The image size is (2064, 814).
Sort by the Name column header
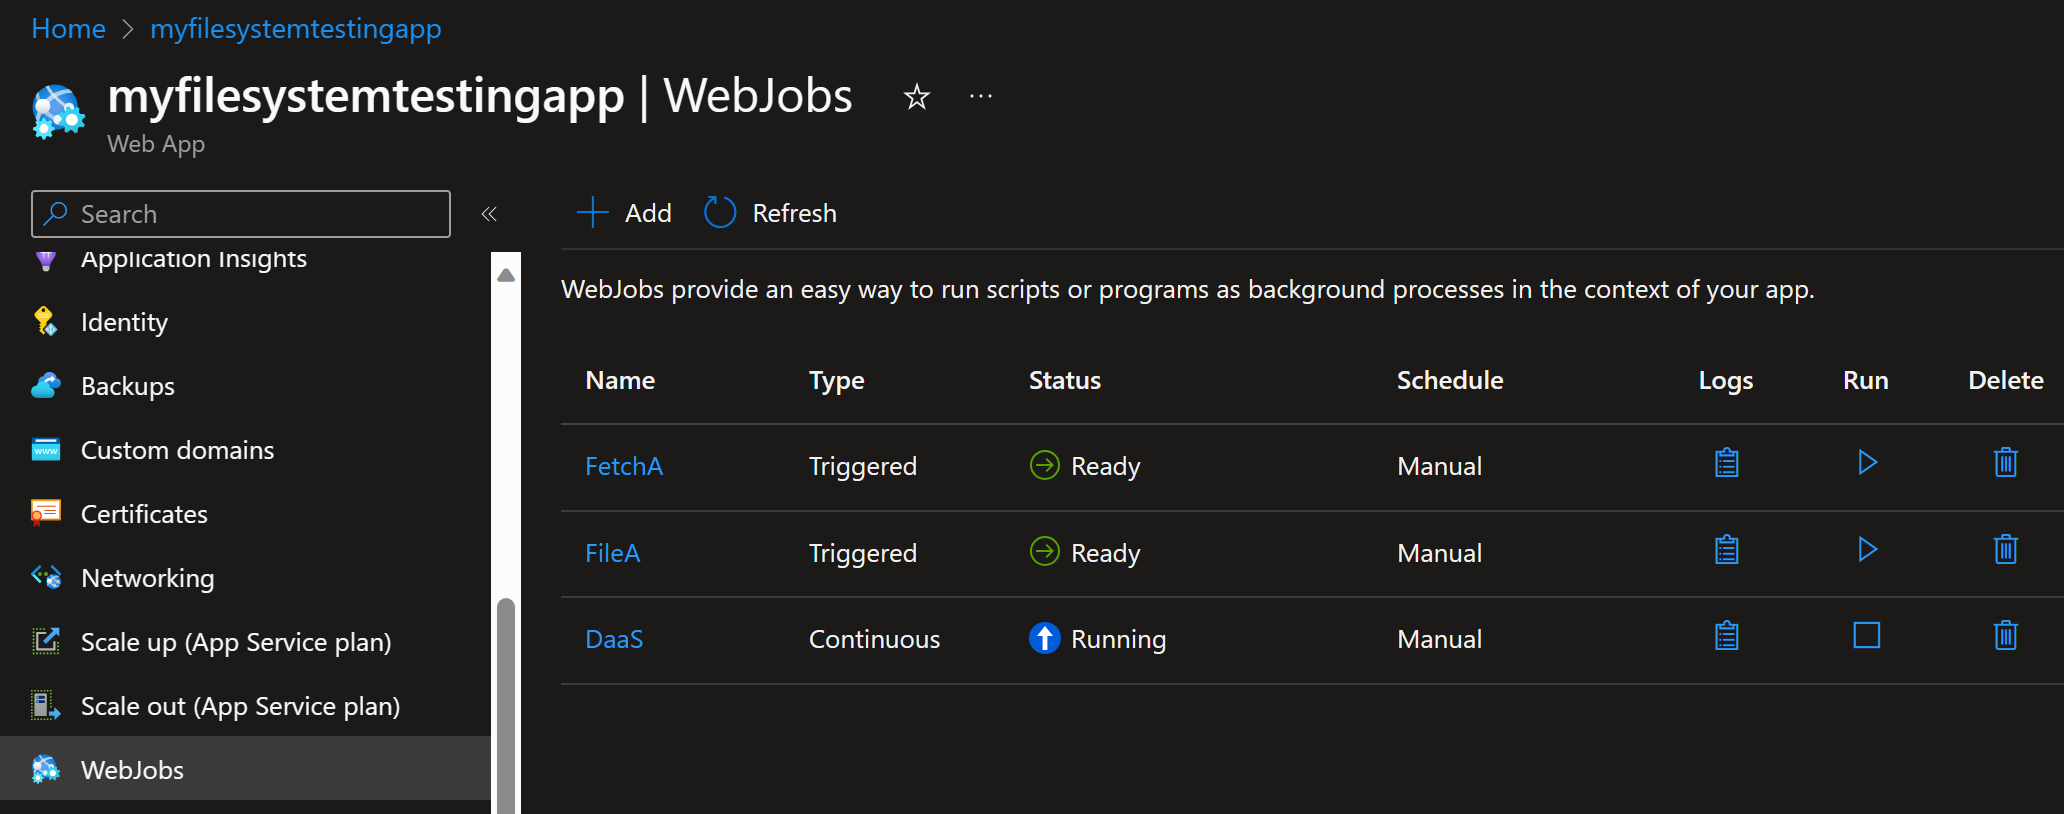tap(620, 380)
